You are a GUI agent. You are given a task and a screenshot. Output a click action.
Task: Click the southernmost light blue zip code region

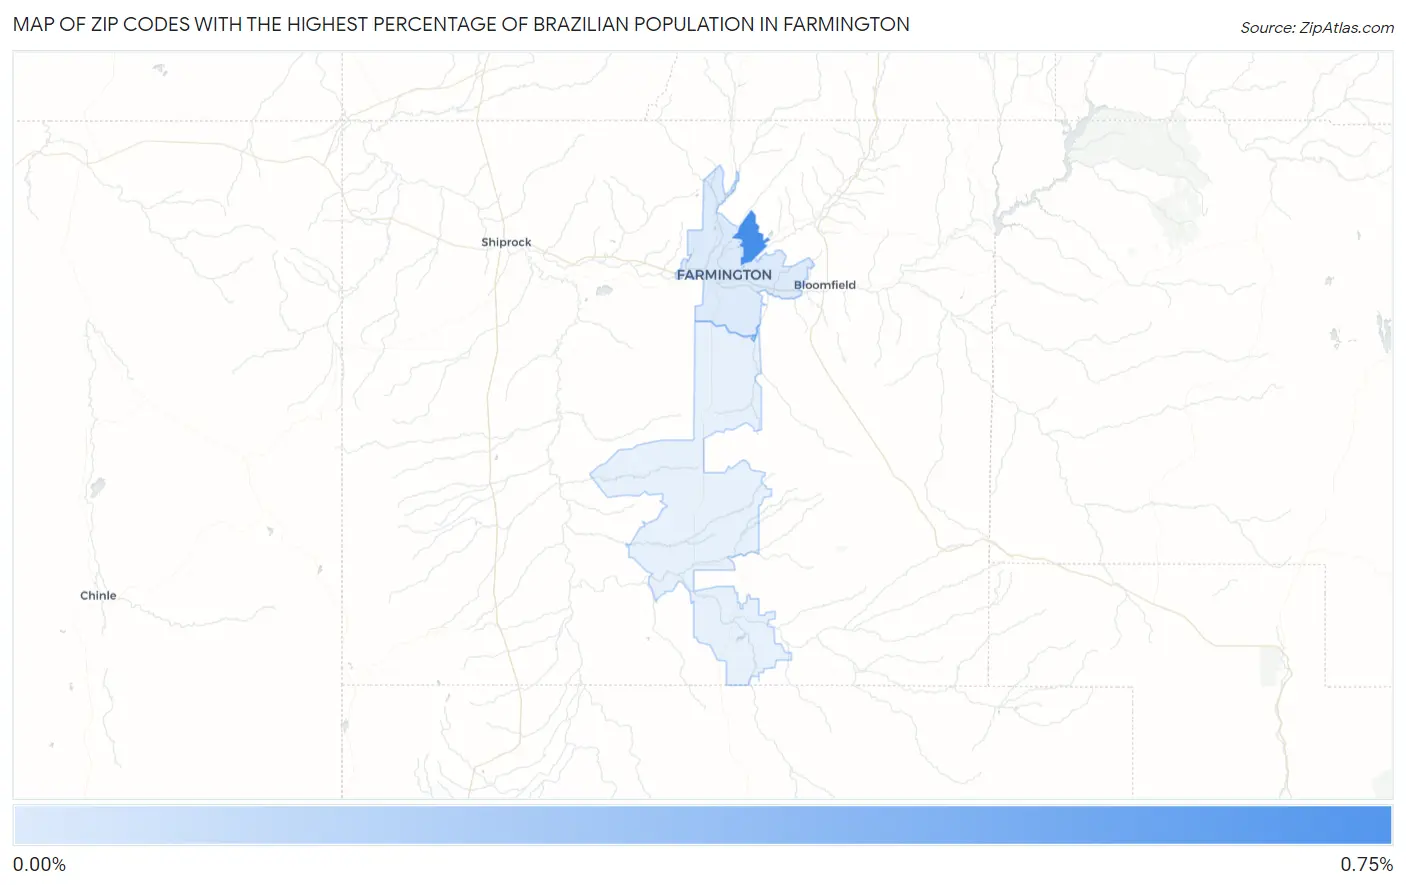pos(740,636)
